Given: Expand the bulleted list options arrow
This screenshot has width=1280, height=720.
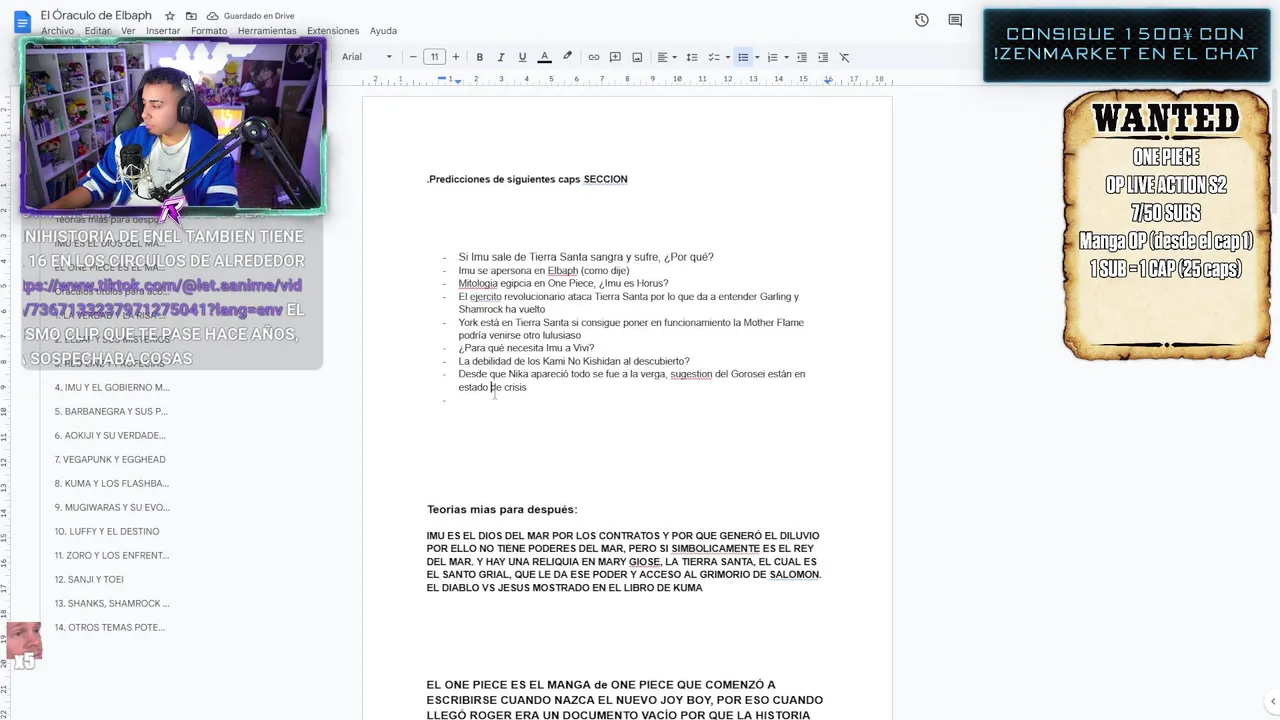Looking at the screenshot, I should pos(757,57).
